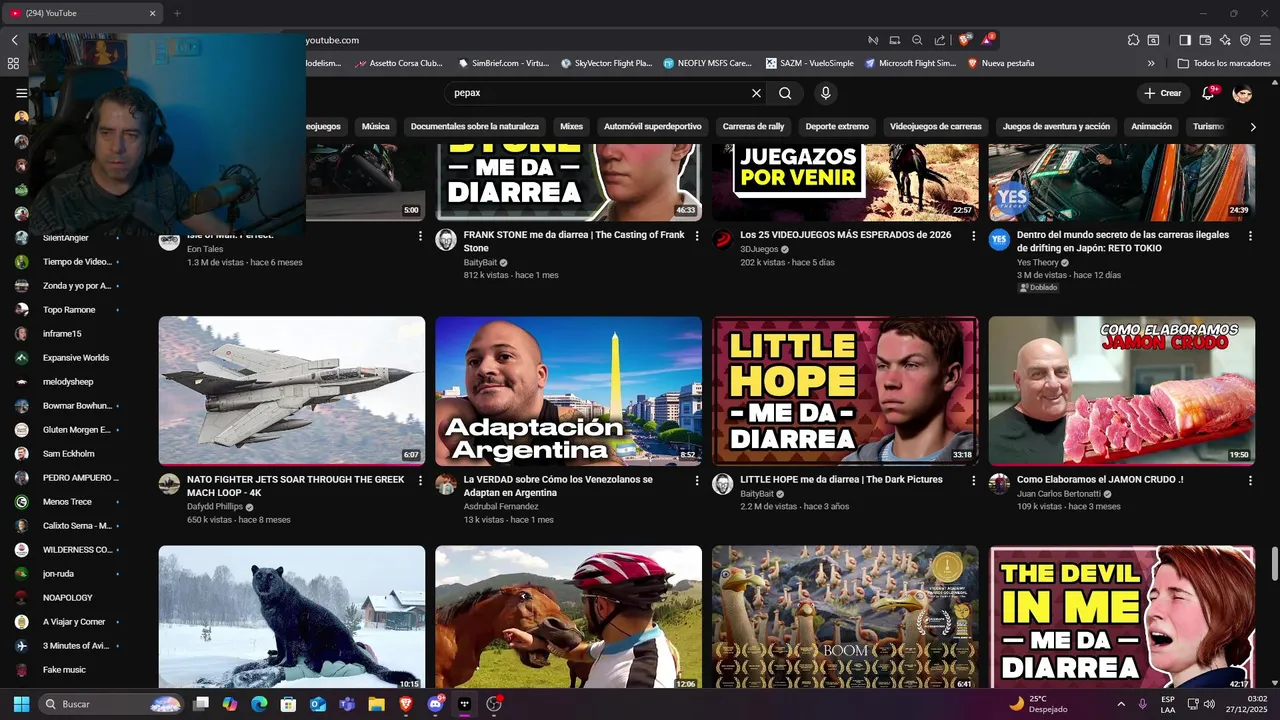Click the zoom-out magnifier icon

[x=917, y=40]
